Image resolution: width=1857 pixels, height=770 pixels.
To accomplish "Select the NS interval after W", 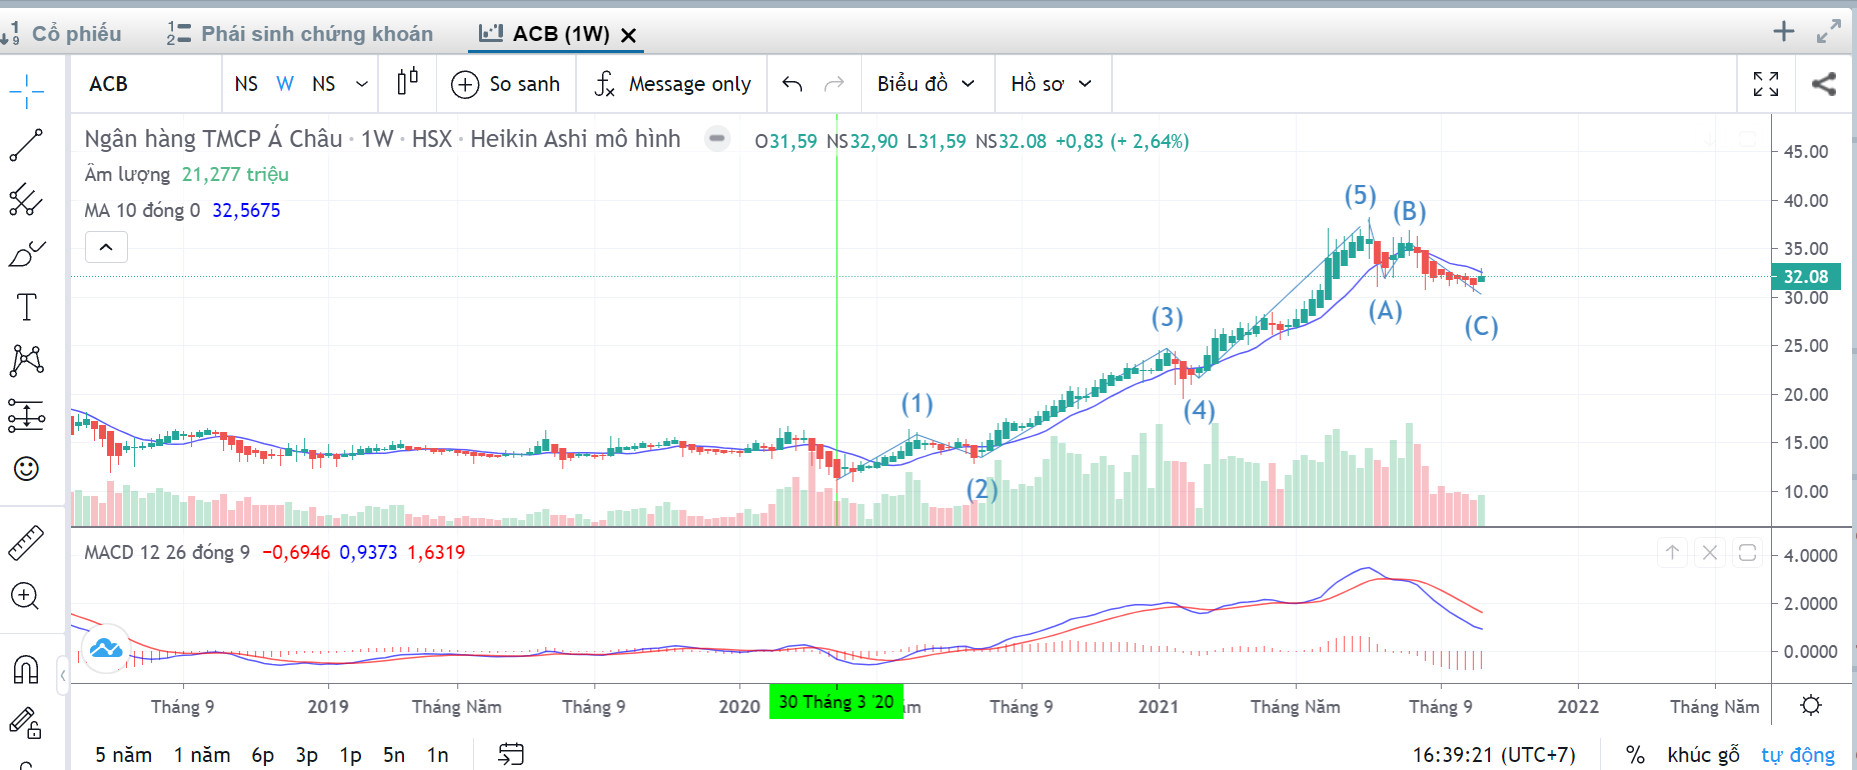I will (x=323, y=84).
